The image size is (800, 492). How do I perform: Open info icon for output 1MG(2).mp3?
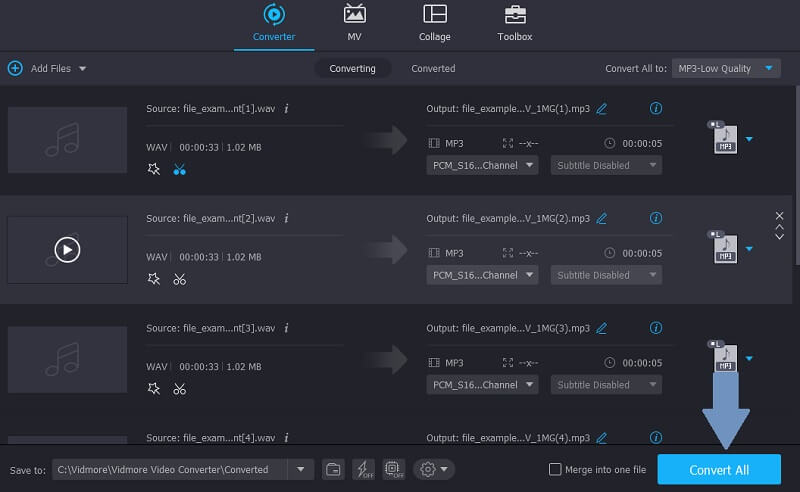click(x=656, y=218)
